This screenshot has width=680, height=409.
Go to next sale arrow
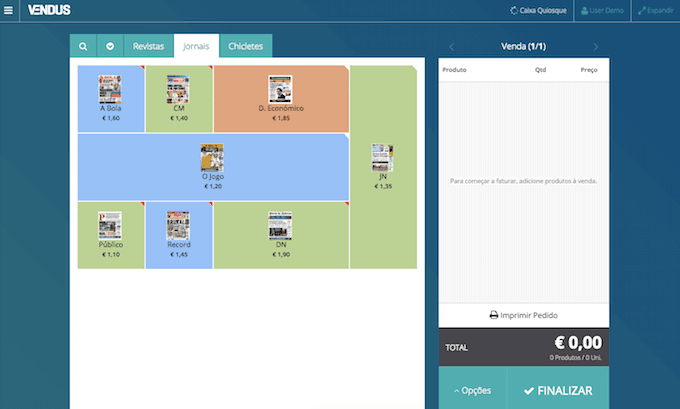pos(595,46)
